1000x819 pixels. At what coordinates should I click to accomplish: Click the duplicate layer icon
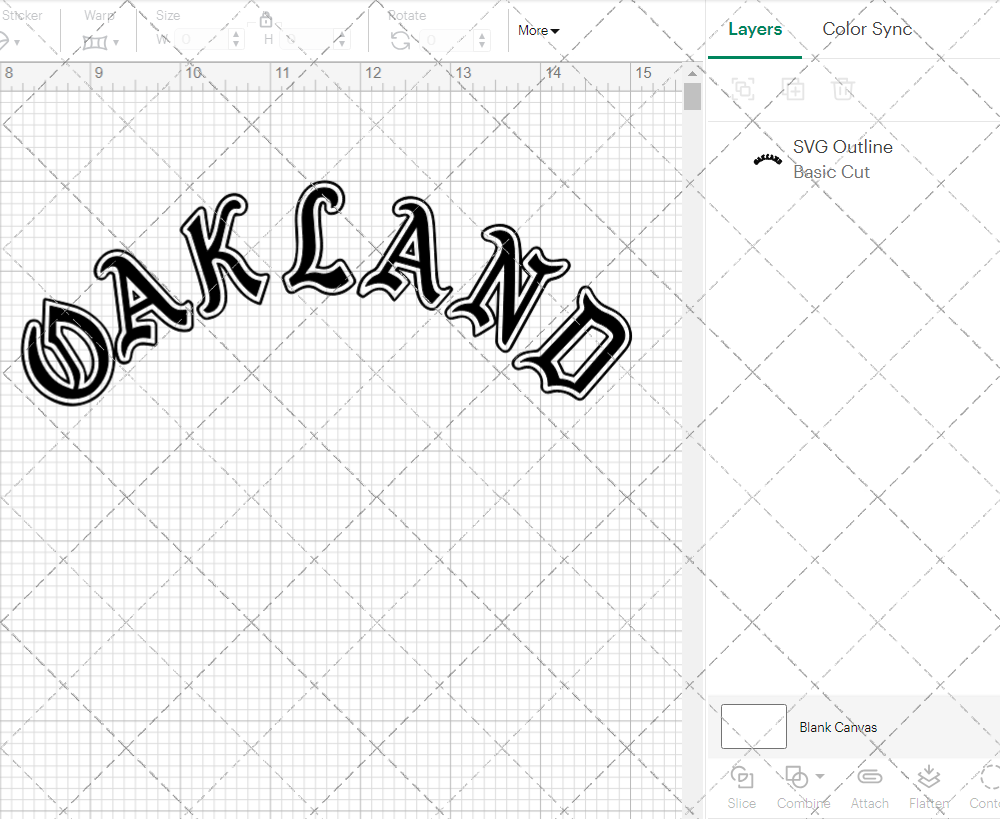pyautogui.click(x=794, y=89)
